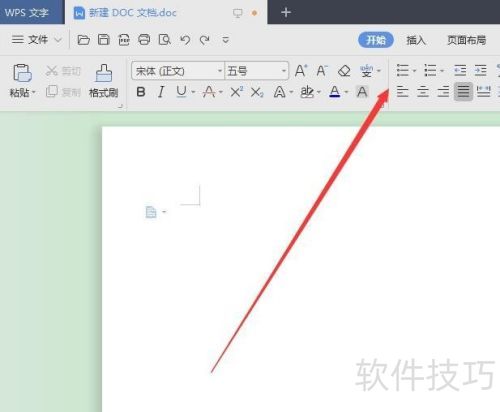Image resolution: width=500 pixels, height=412 pixels.
Task: Click the Save icon
Action: point(104,40)
